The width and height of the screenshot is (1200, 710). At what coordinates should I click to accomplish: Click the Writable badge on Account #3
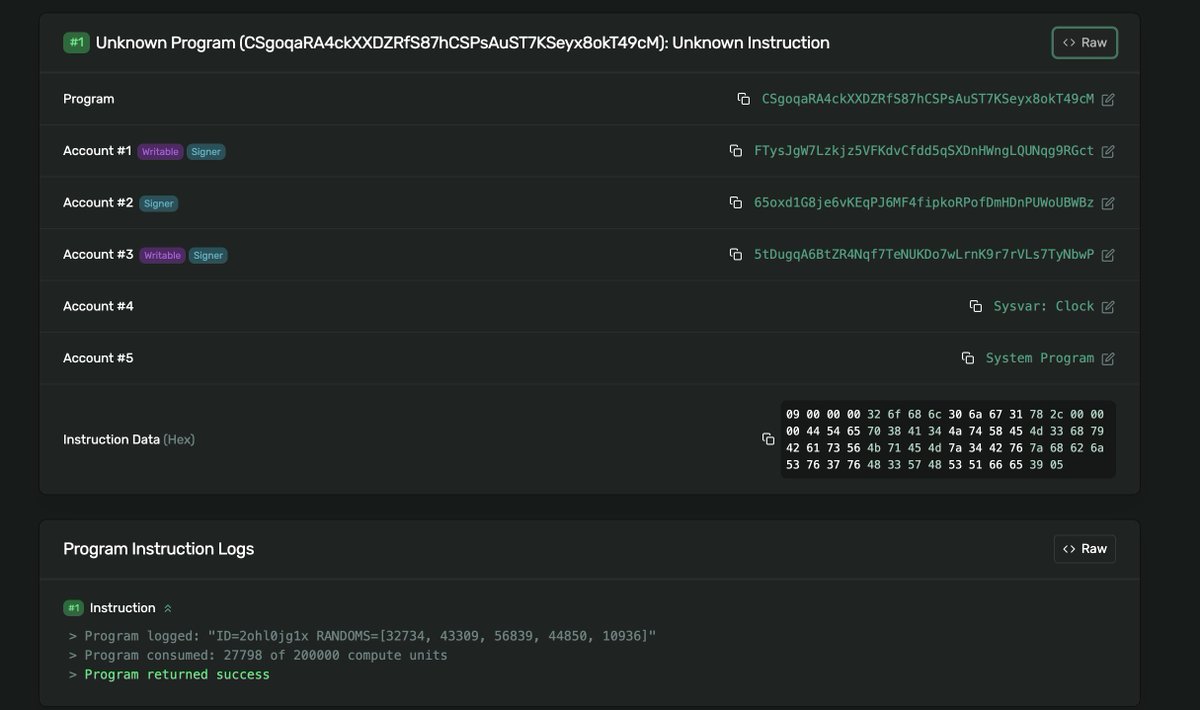pos(162,256)
